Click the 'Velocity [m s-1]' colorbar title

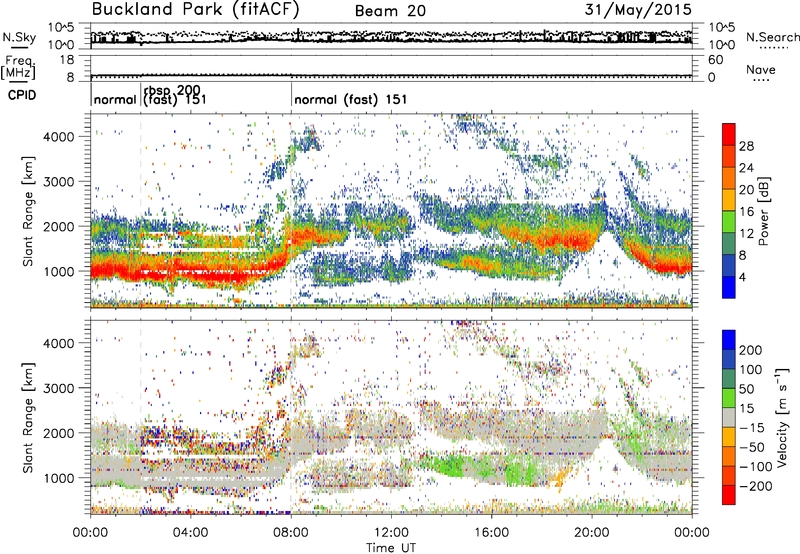pyautogui.click(x=782, y=417)
